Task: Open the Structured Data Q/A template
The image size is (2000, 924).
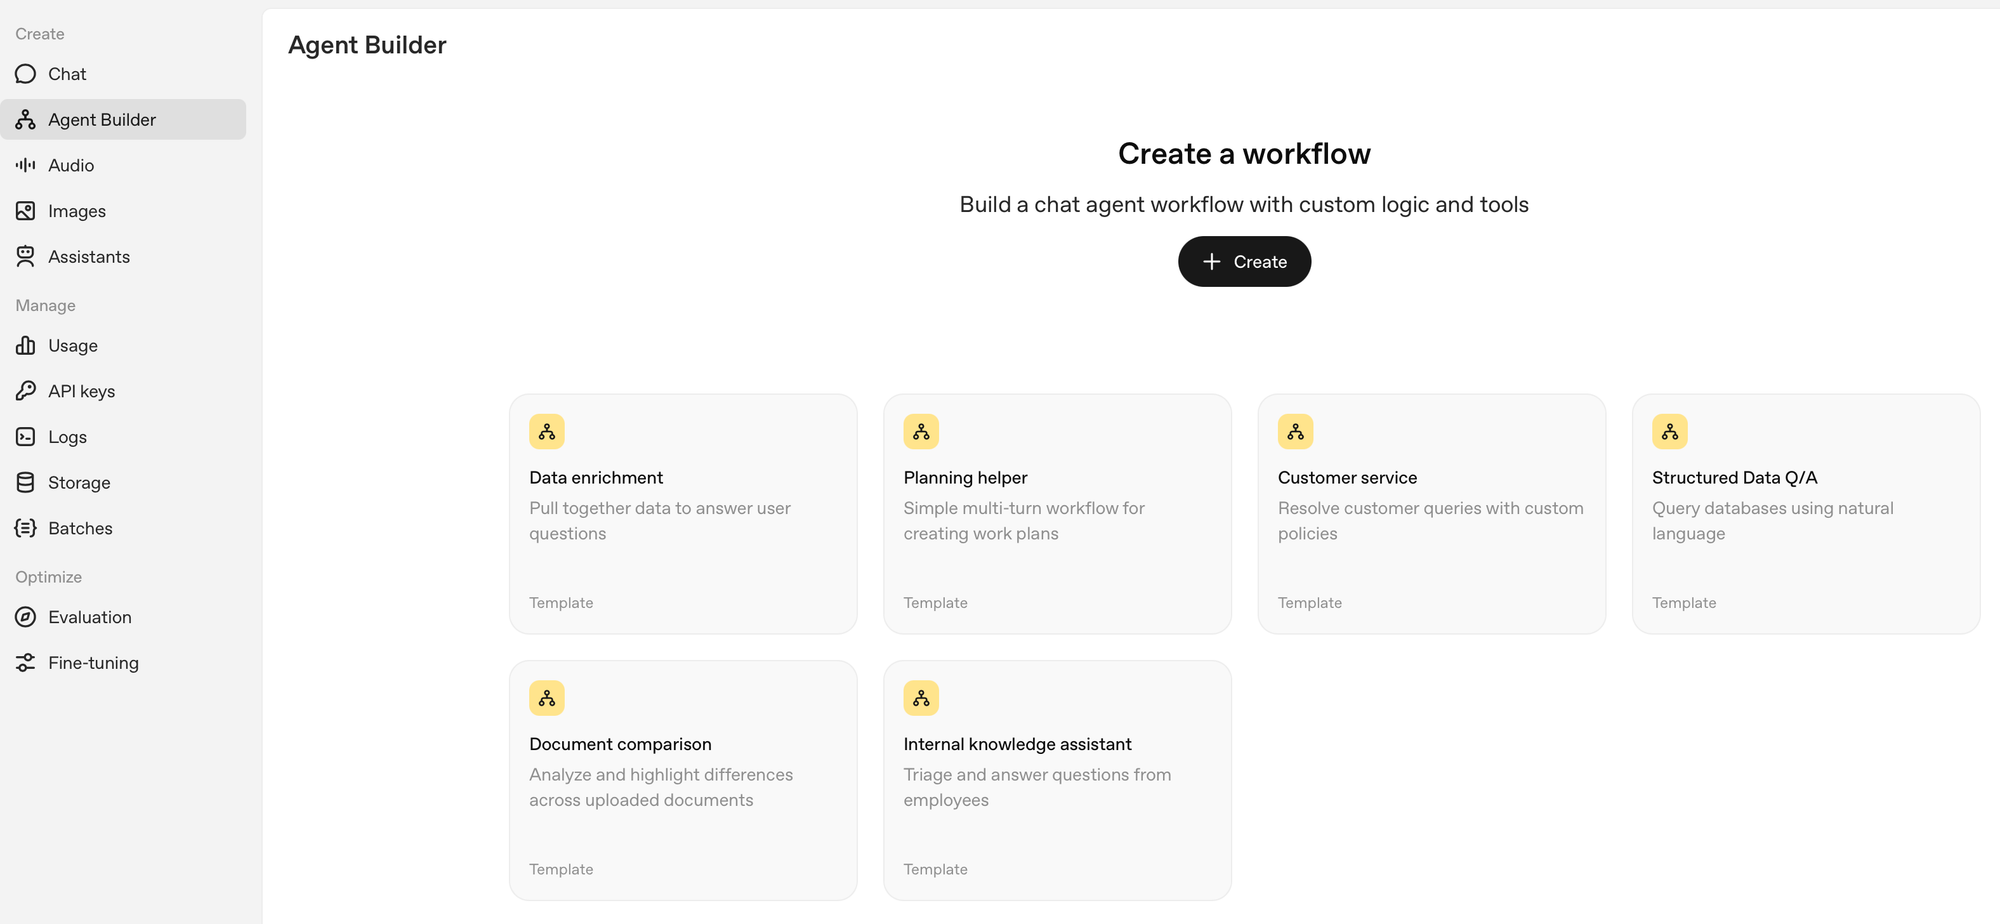Action: 1805,514
